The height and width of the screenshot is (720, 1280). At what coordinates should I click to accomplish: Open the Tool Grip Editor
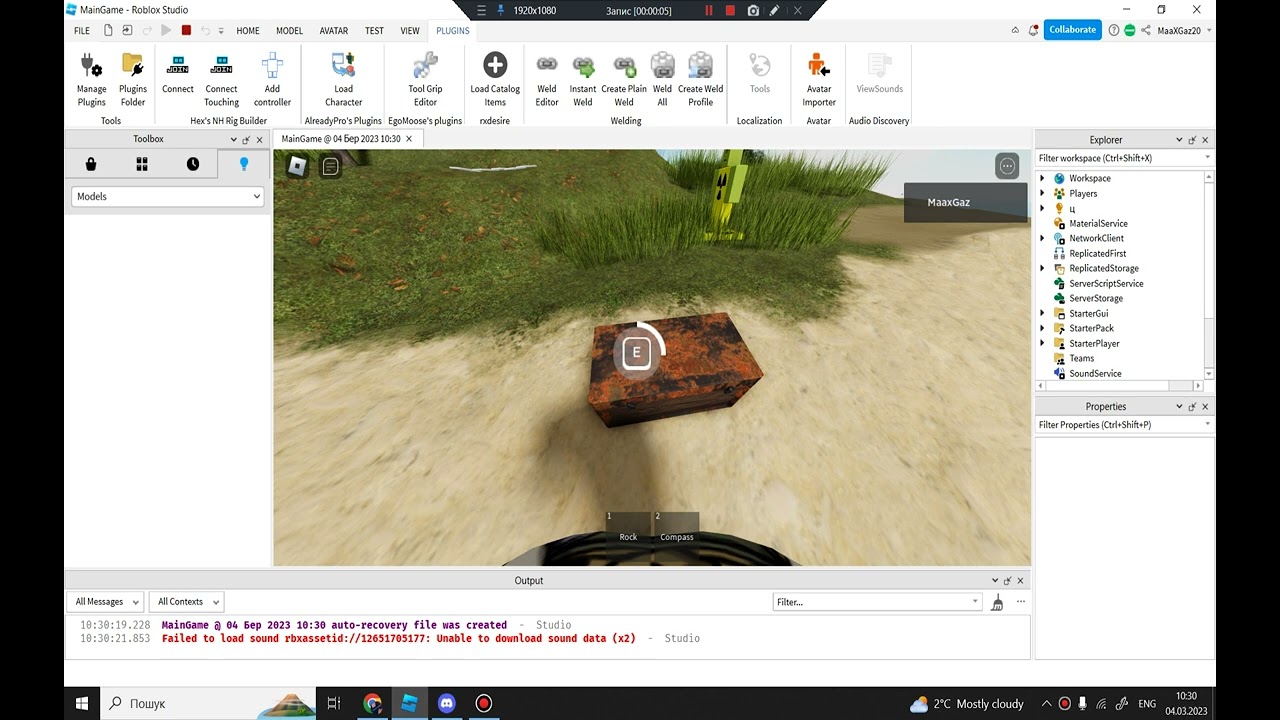click(x=425, y=80)
